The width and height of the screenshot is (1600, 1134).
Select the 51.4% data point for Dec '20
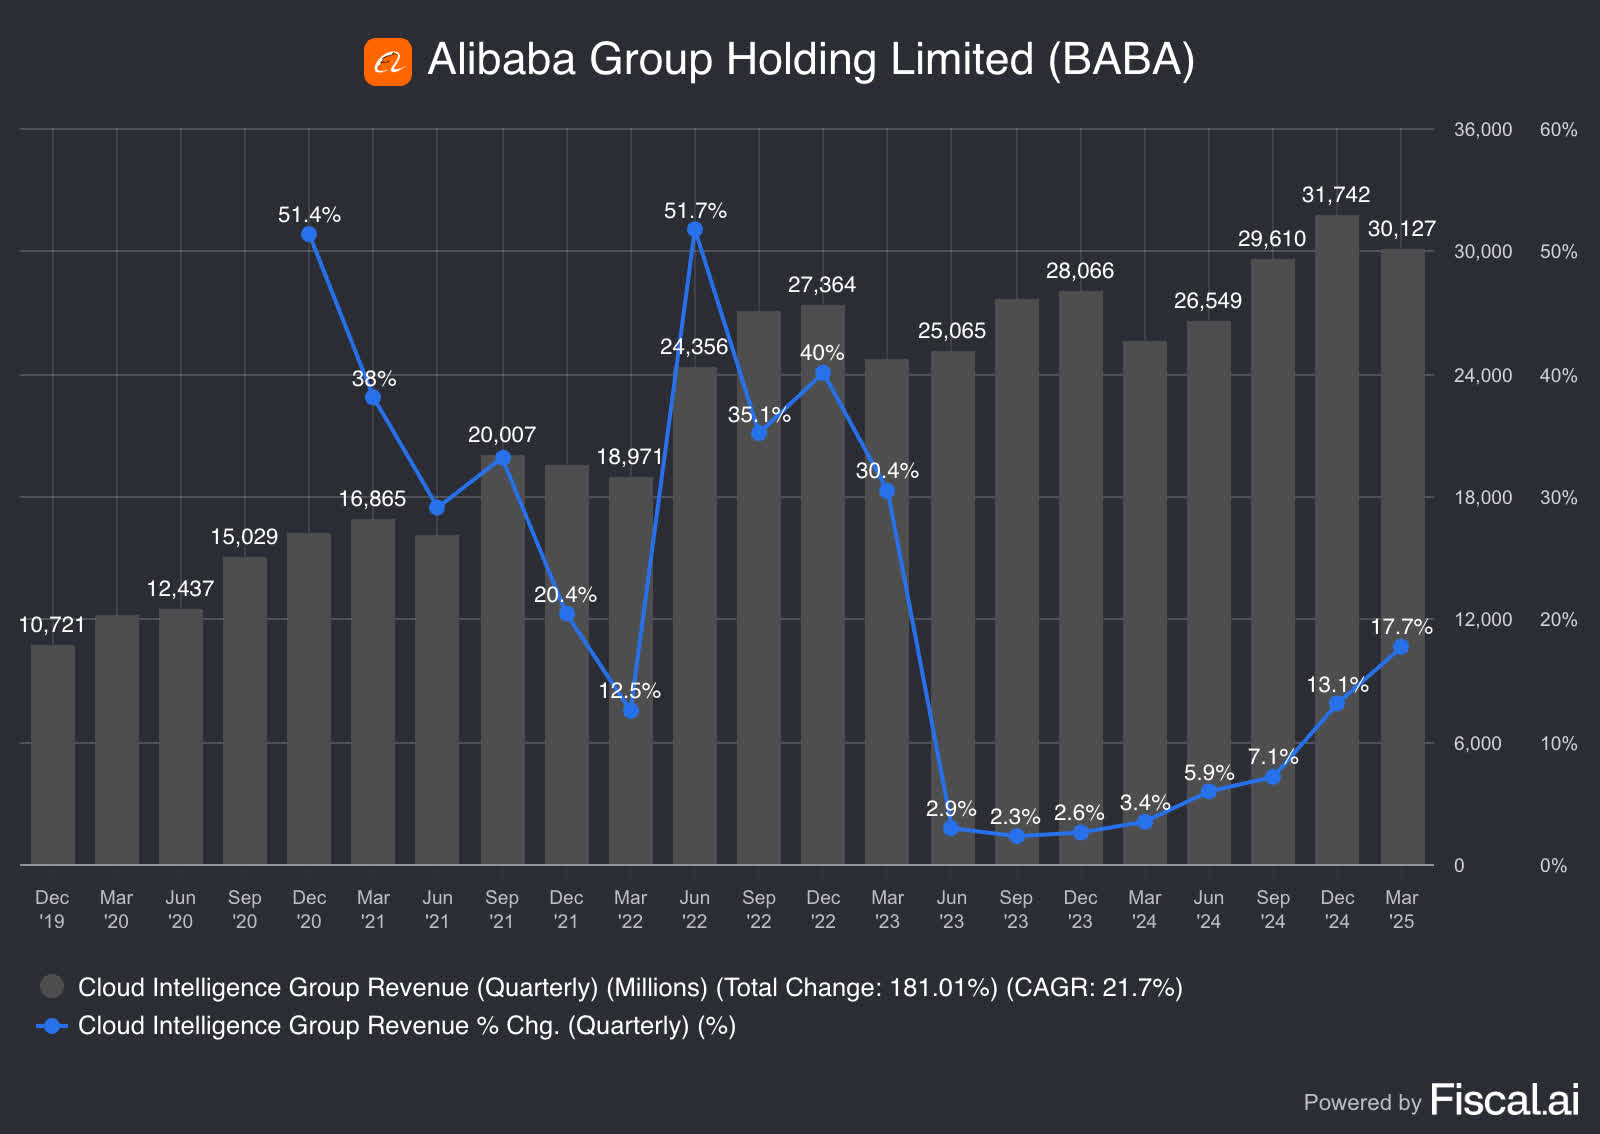pyautogui.click(x=309, y=235)
